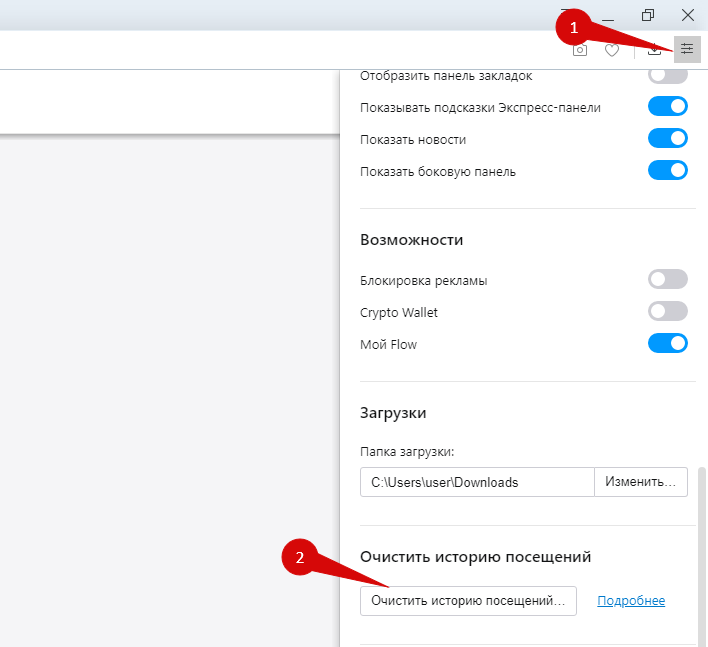Screen dimensions: 708x647
Task: Enable the bookmarks bar display toggle
Action: click(x=668, y=75)
